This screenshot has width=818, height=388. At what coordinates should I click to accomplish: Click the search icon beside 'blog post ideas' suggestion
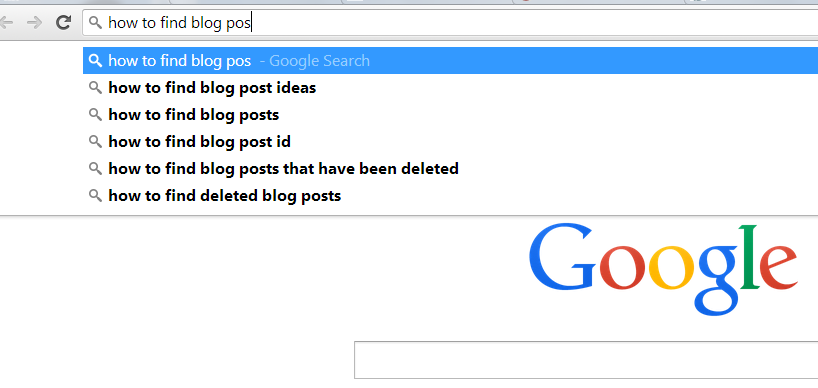95,87
